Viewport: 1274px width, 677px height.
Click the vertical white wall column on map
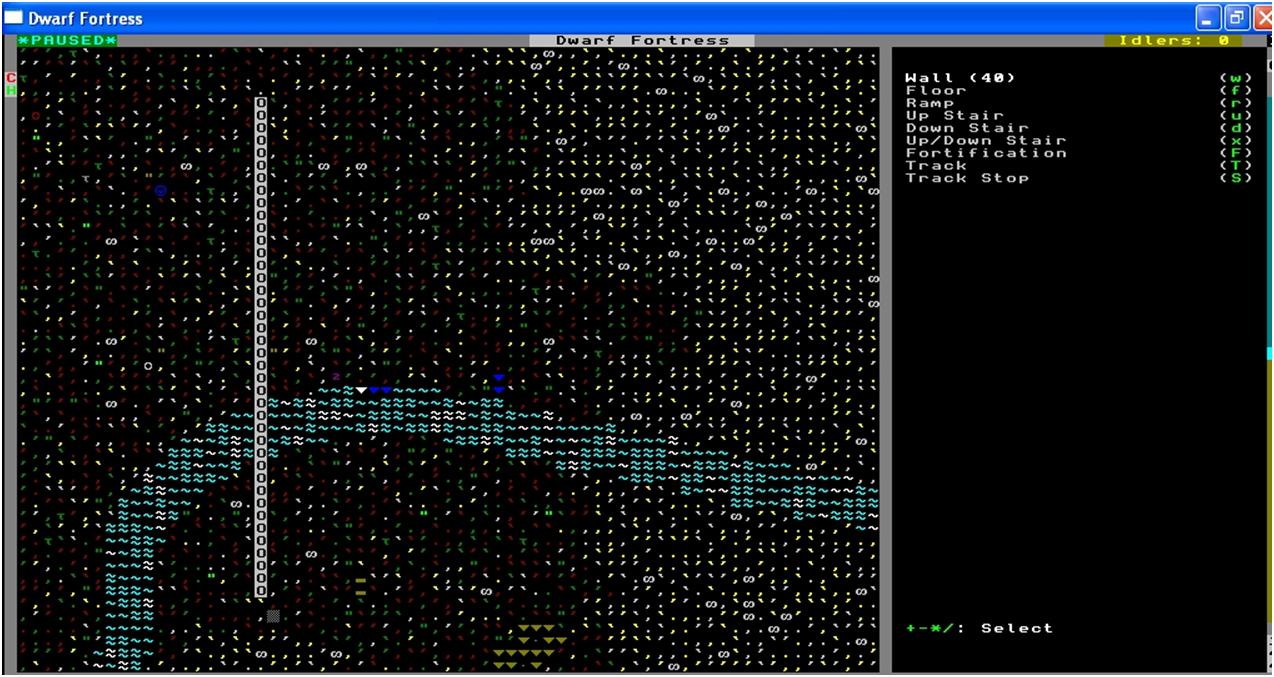[261, 347]
